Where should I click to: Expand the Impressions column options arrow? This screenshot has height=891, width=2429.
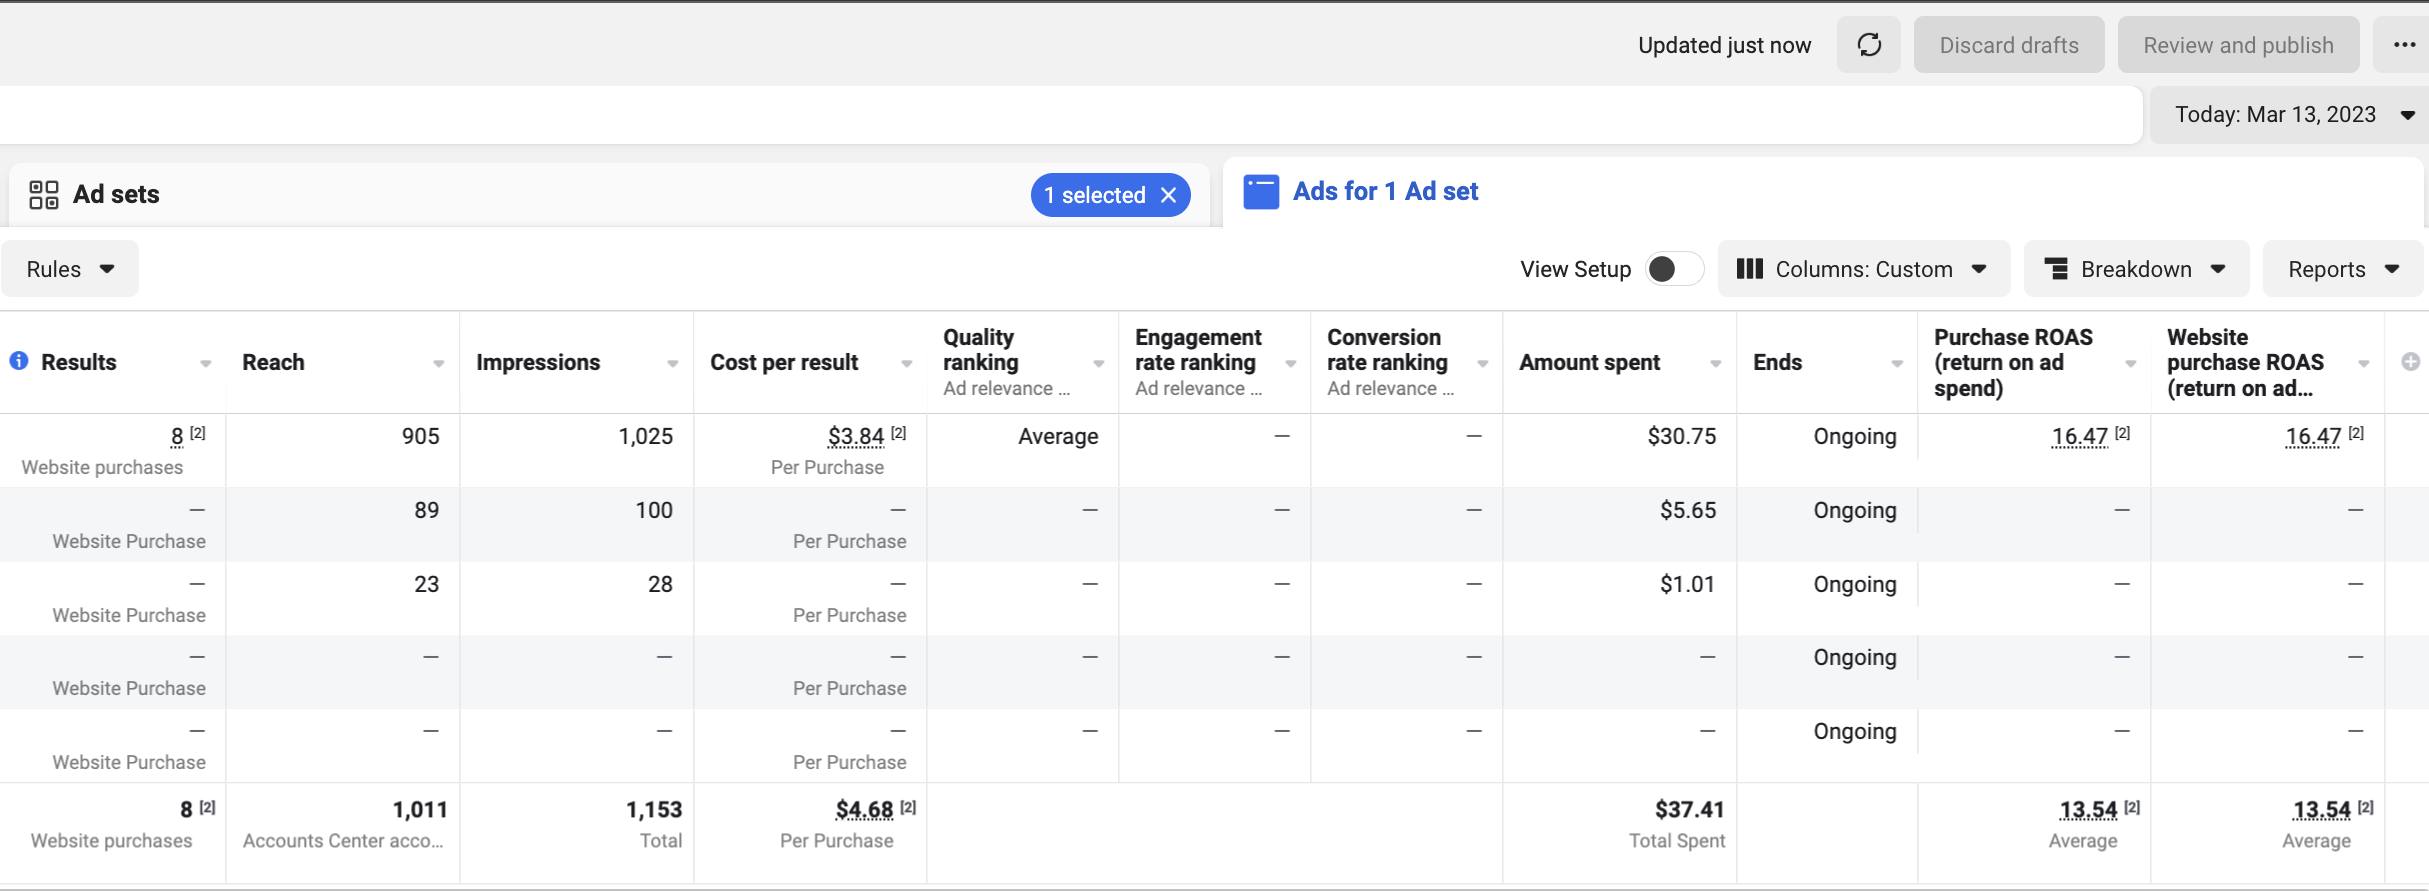coord(672,364)
